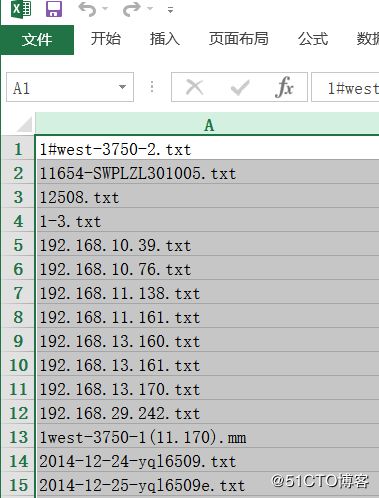Click cell 192.168.10.76.txt
The height and width of the screenshot is (498, 379).
[x=207, y=269]
